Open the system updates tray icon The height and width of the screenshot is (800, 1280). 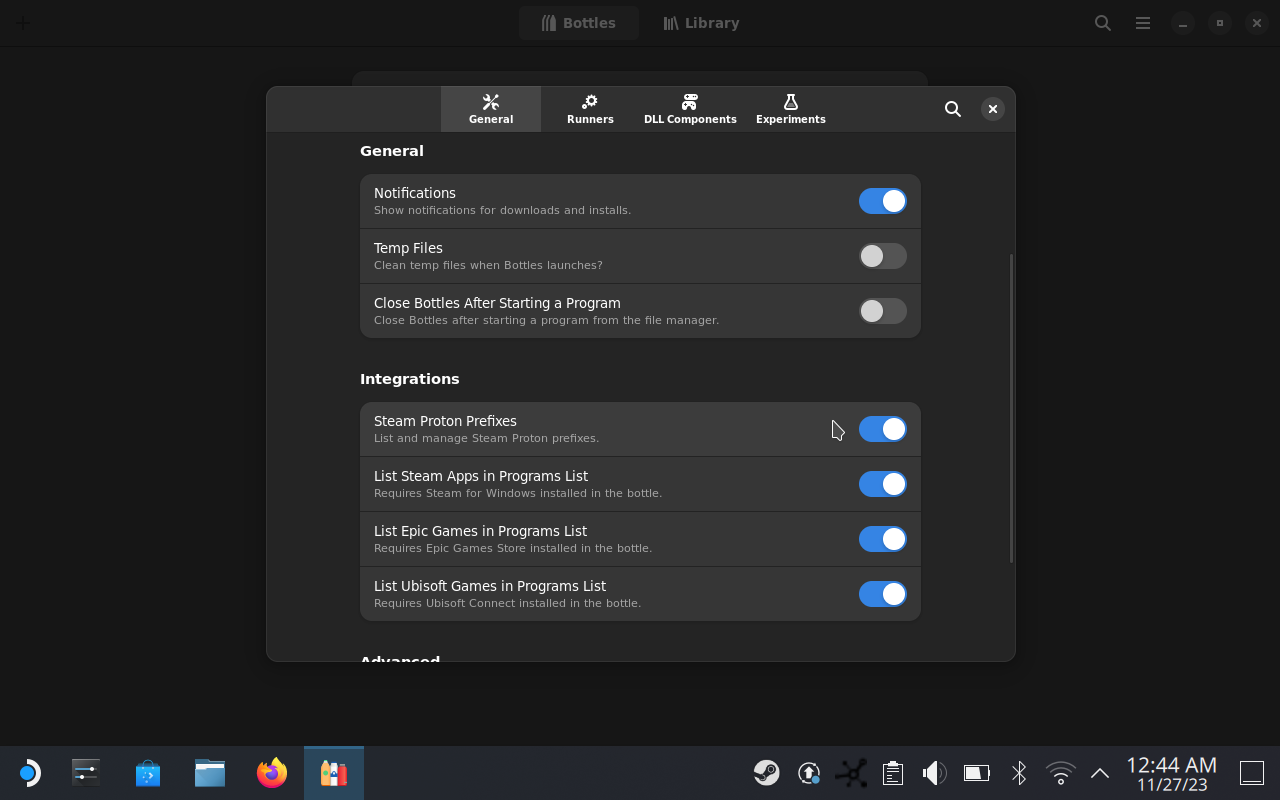pyautogui.click(x=809, y=773)
